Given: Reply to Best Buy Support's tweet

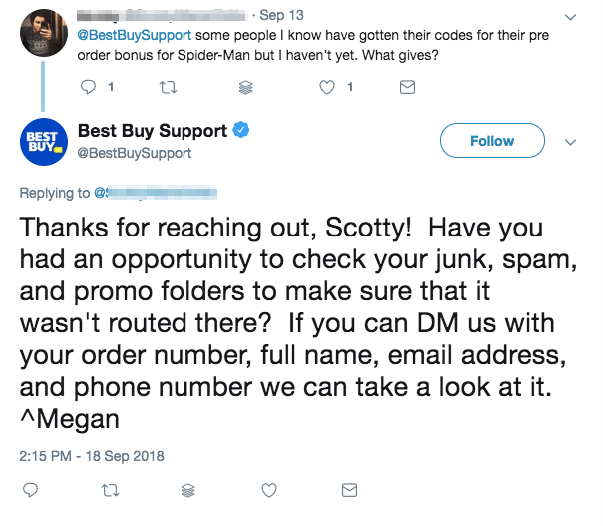Looking at the screenshot, I should point(30,490).
